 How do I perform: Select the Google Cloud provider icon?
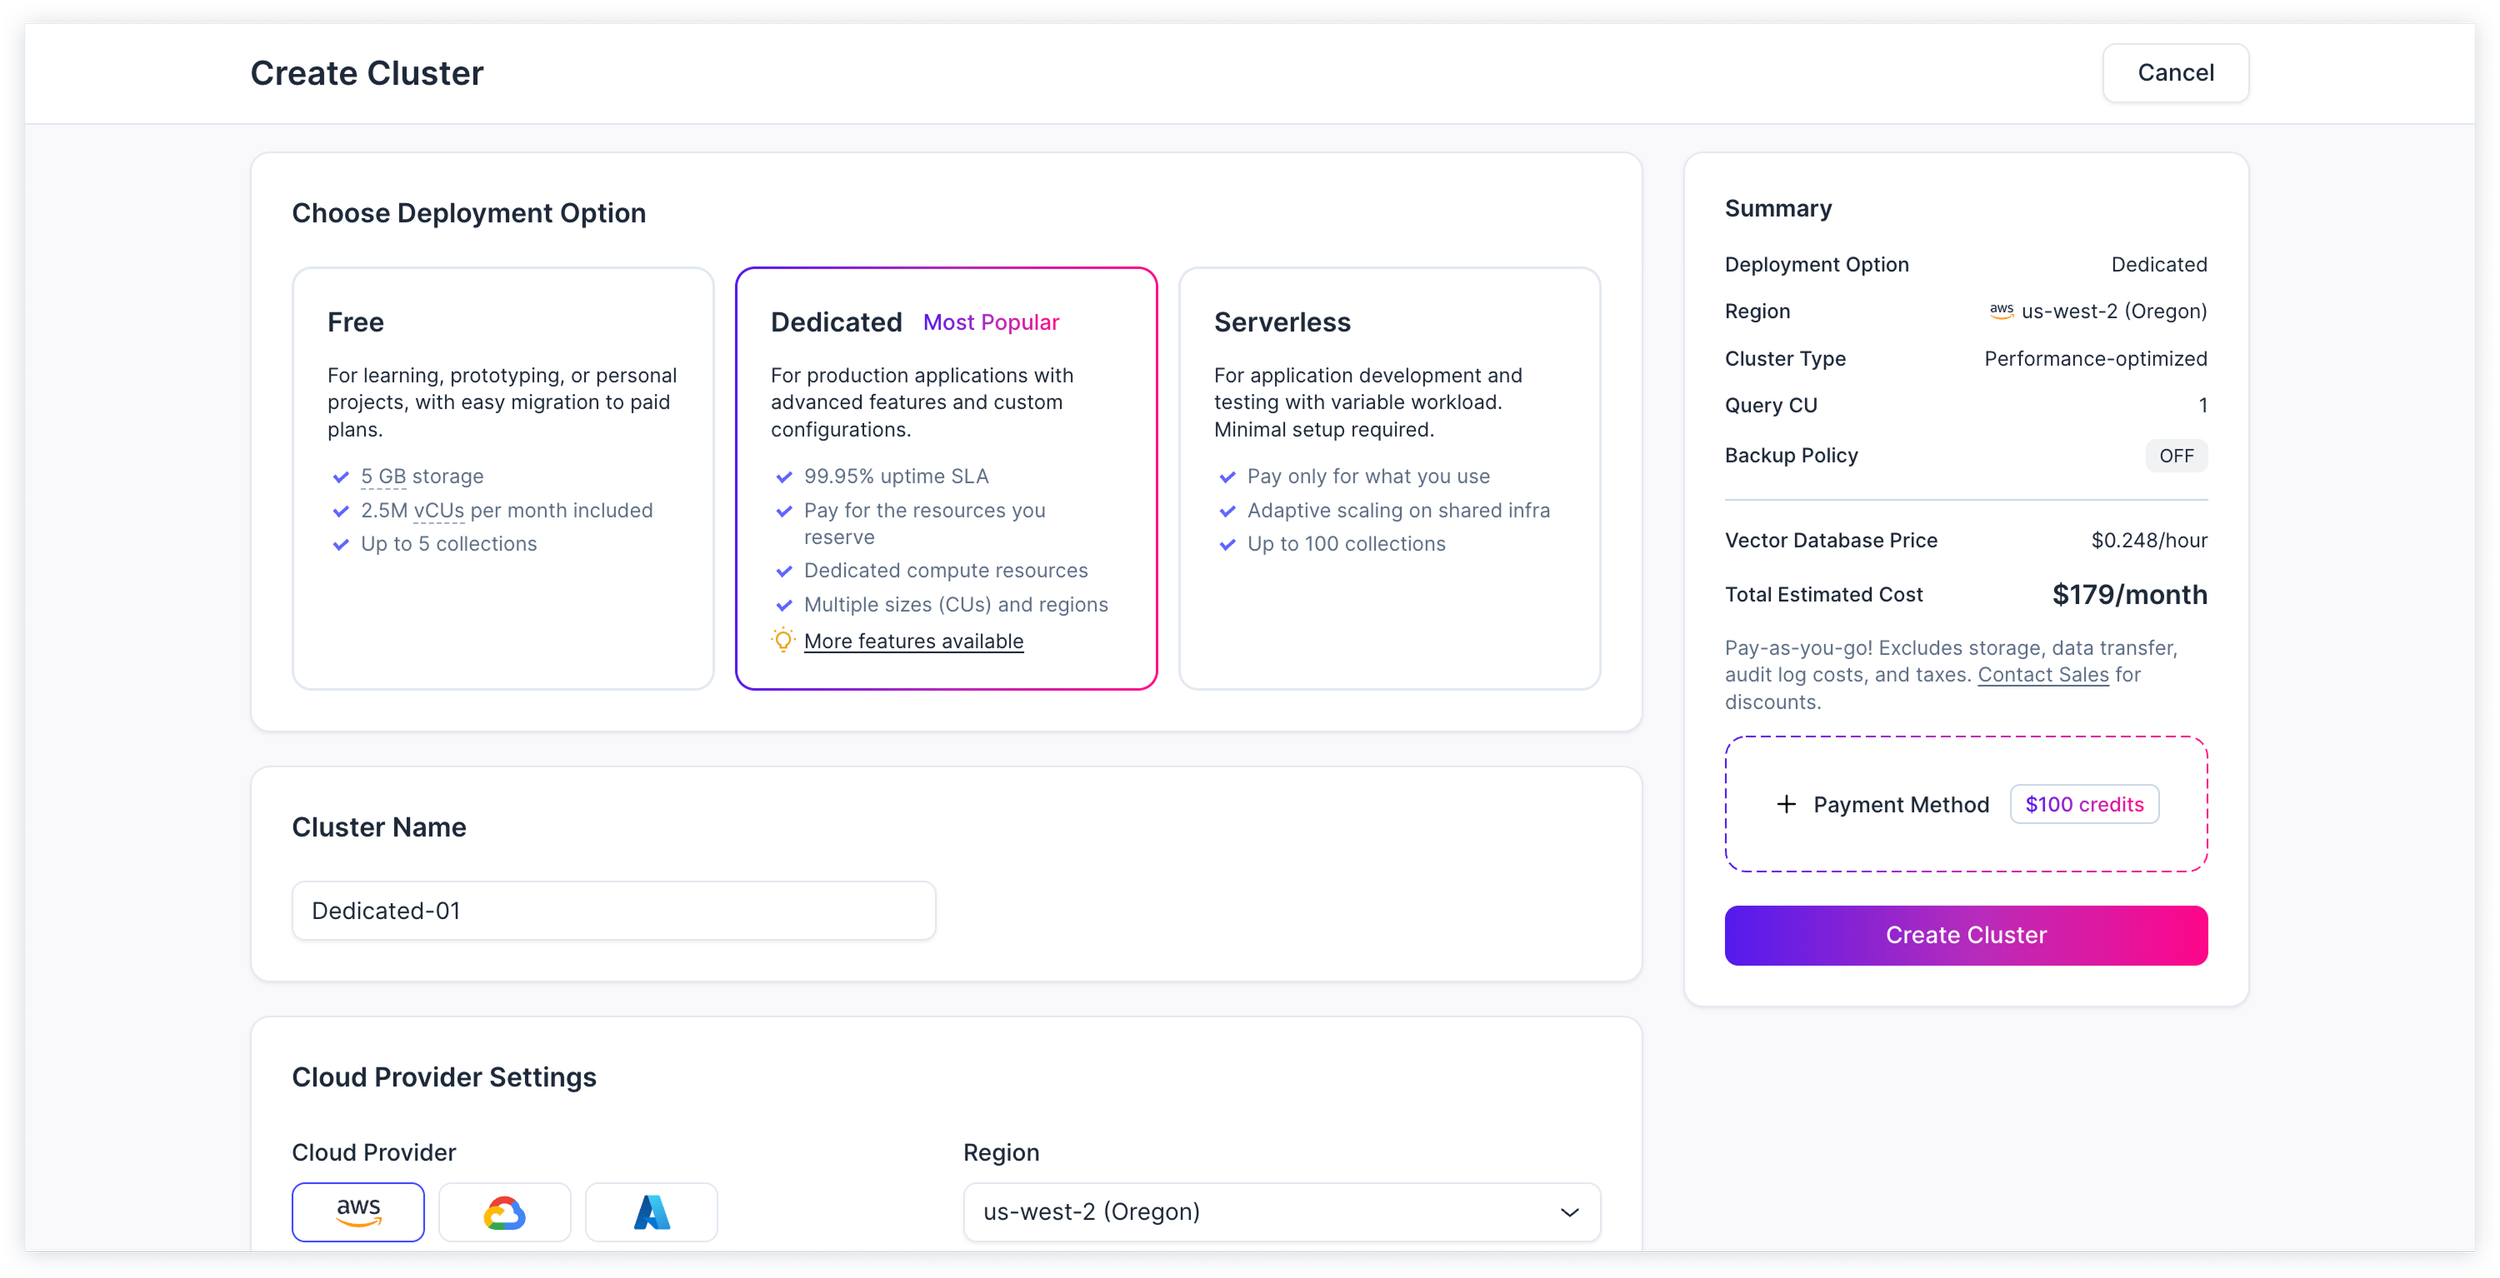point(504,1212)
